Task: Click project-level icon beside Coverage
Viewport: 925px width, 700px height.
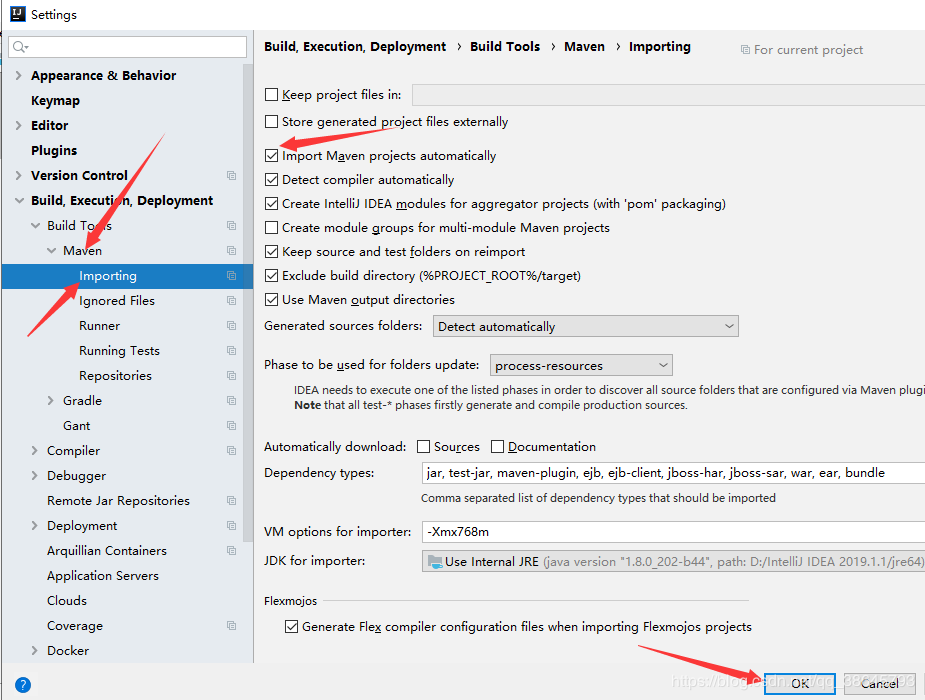Action: (231, 625)
